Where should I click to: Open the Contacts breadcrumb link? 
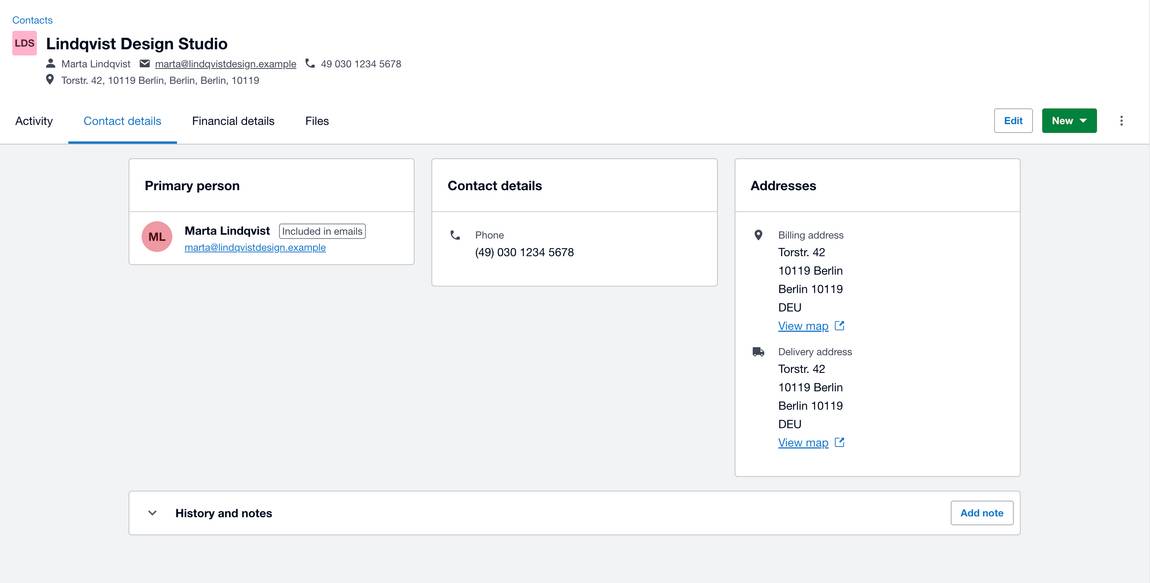(32, 20)
